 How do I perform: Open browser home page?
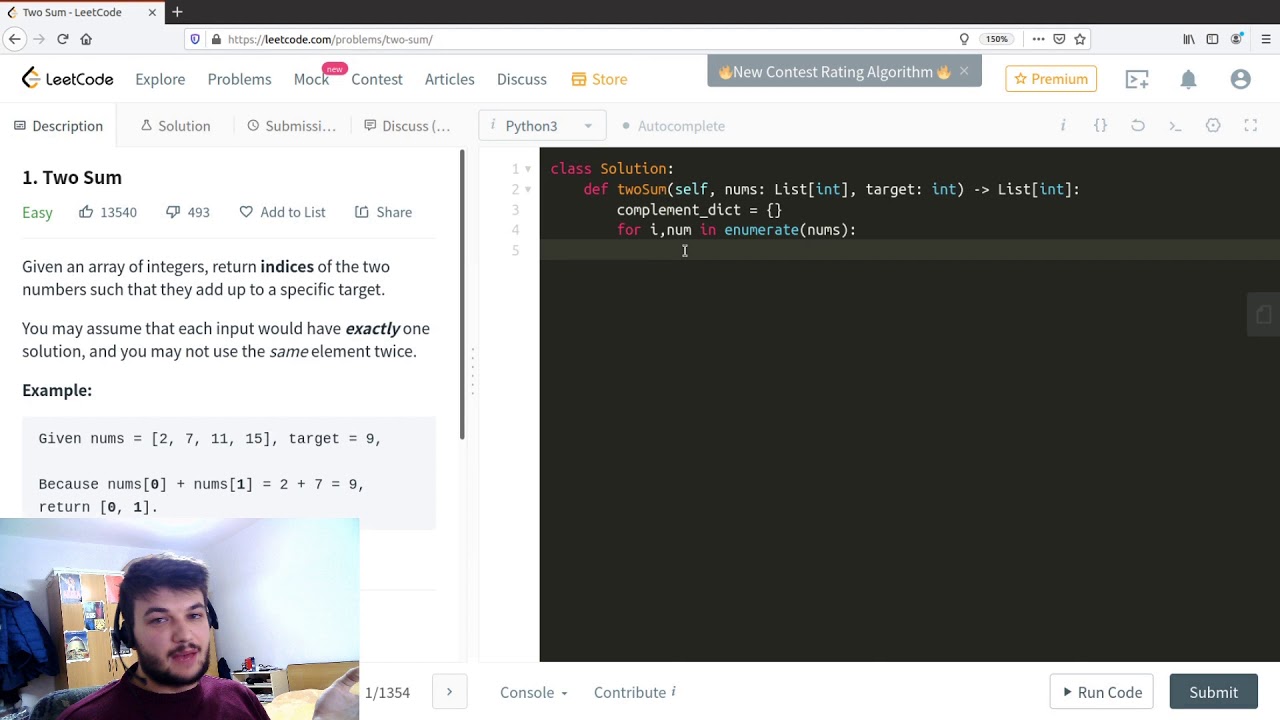pyautogui.click(x=86, y=39)
